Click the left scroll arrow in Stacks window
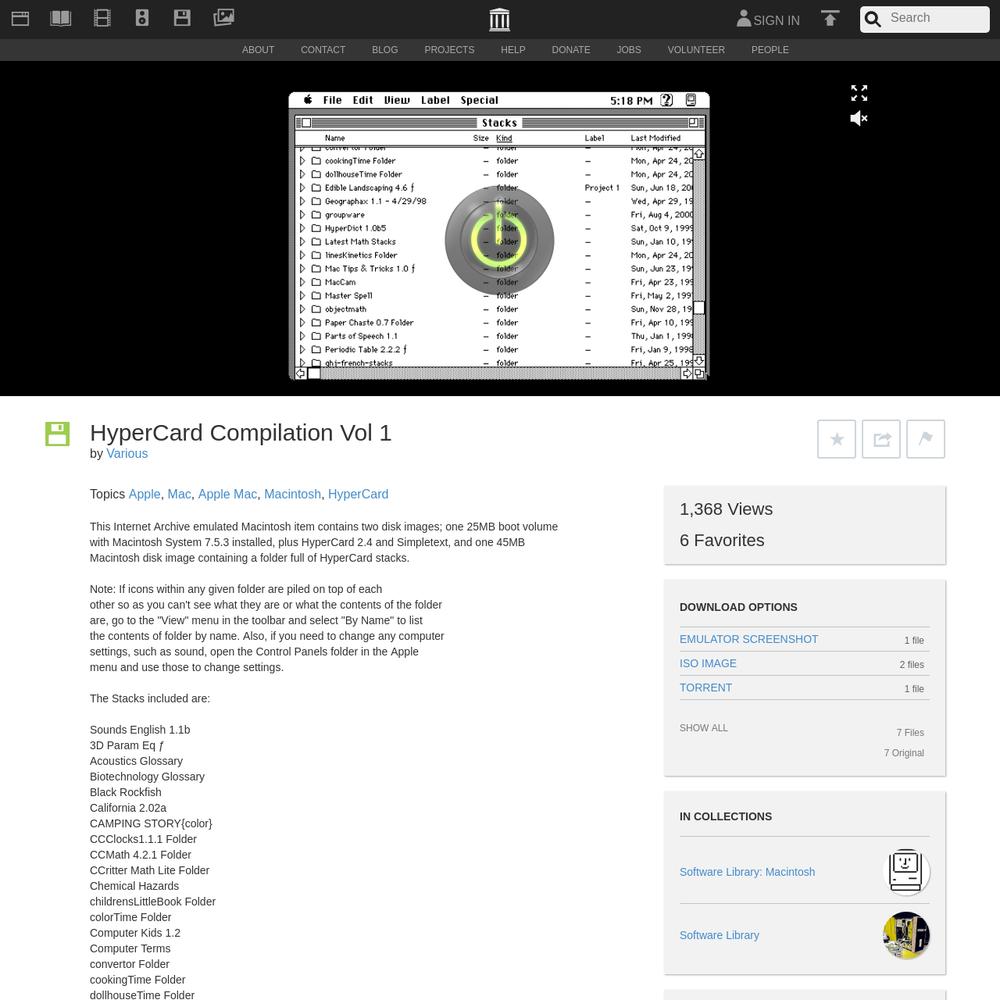The image size is (1000, 1000). (301, 374)
